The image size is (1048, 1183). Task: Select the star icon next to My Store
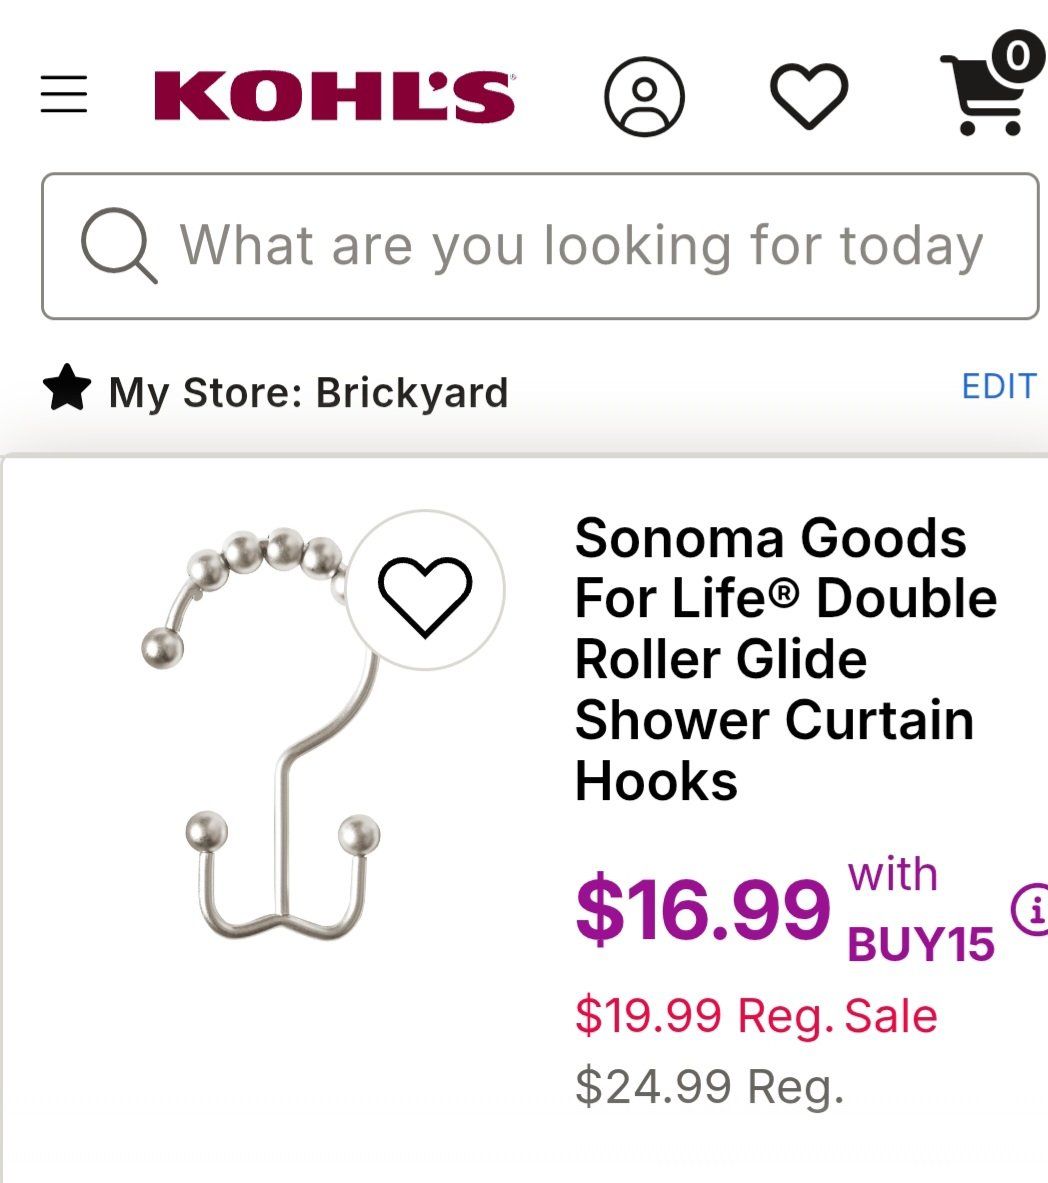[x=65, y=390]
